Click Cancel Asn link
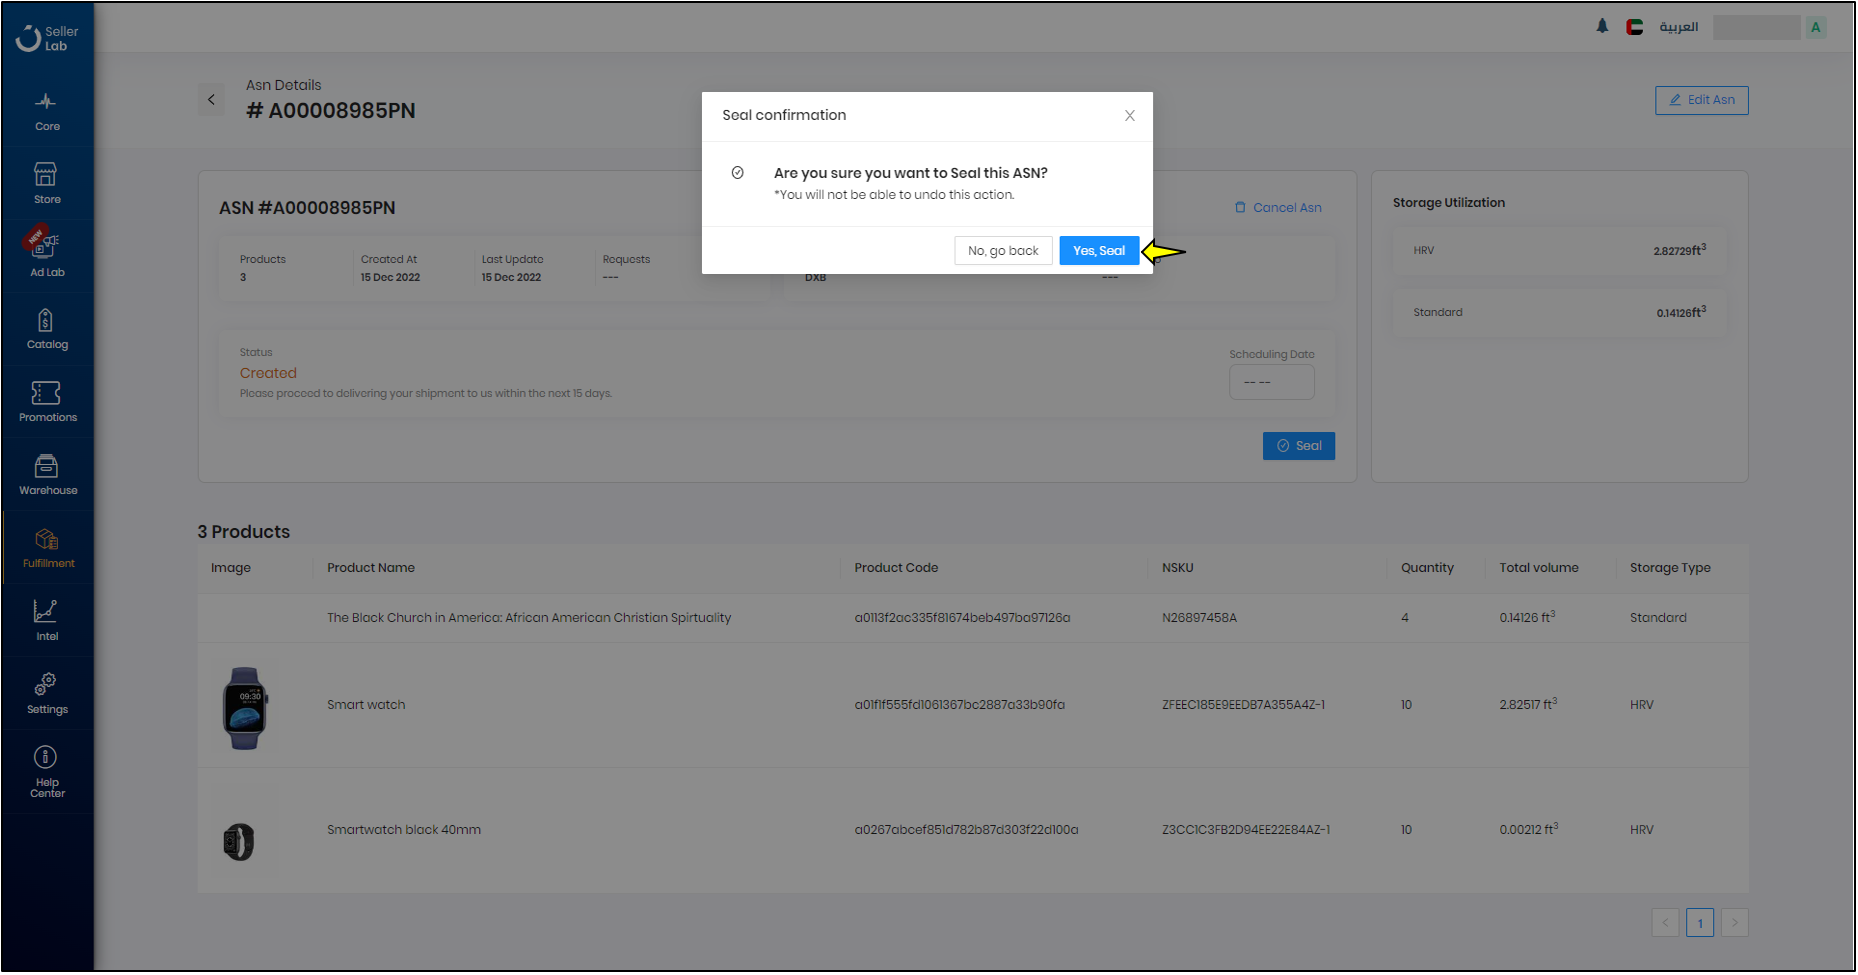Image resolution: width=1858 pixels, height=975 pixels. [x=1278, y=207]
